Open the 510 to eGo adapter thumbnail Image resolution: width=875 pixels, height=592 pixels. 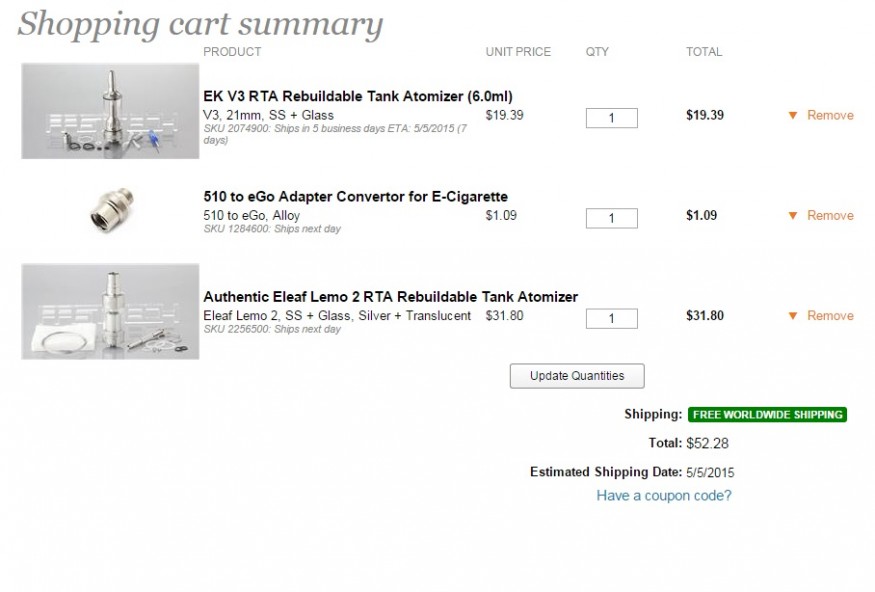(x=113, y=210)
